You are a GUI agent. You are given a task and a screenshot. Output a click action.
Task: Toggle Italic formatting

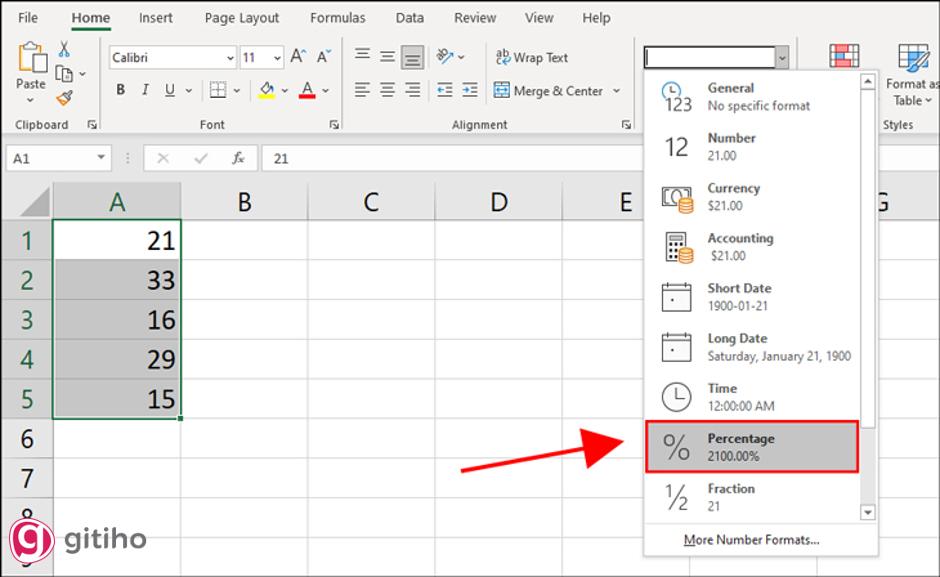[x=145, y=90]
